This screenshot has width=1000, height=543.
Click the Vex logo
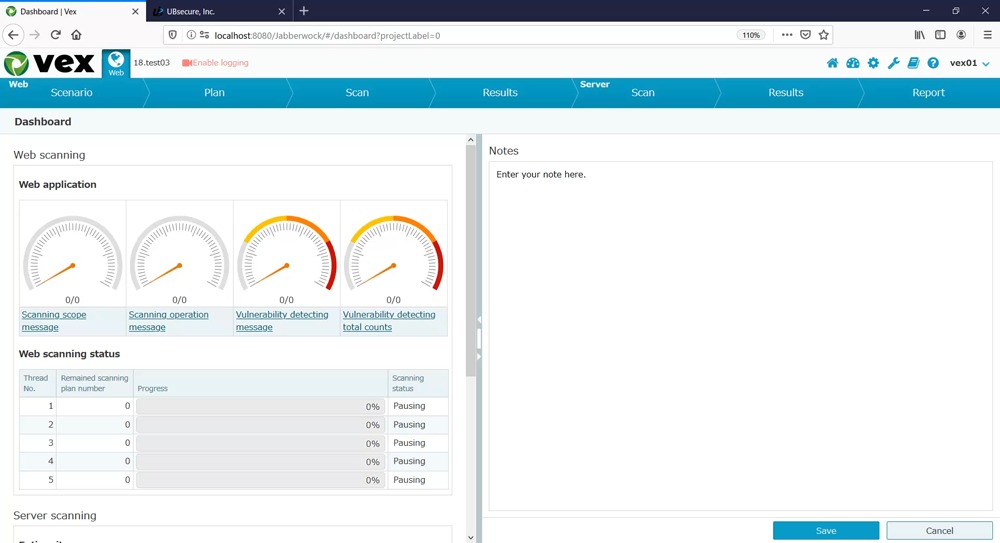pyautogui.click(x=50, y=63)
